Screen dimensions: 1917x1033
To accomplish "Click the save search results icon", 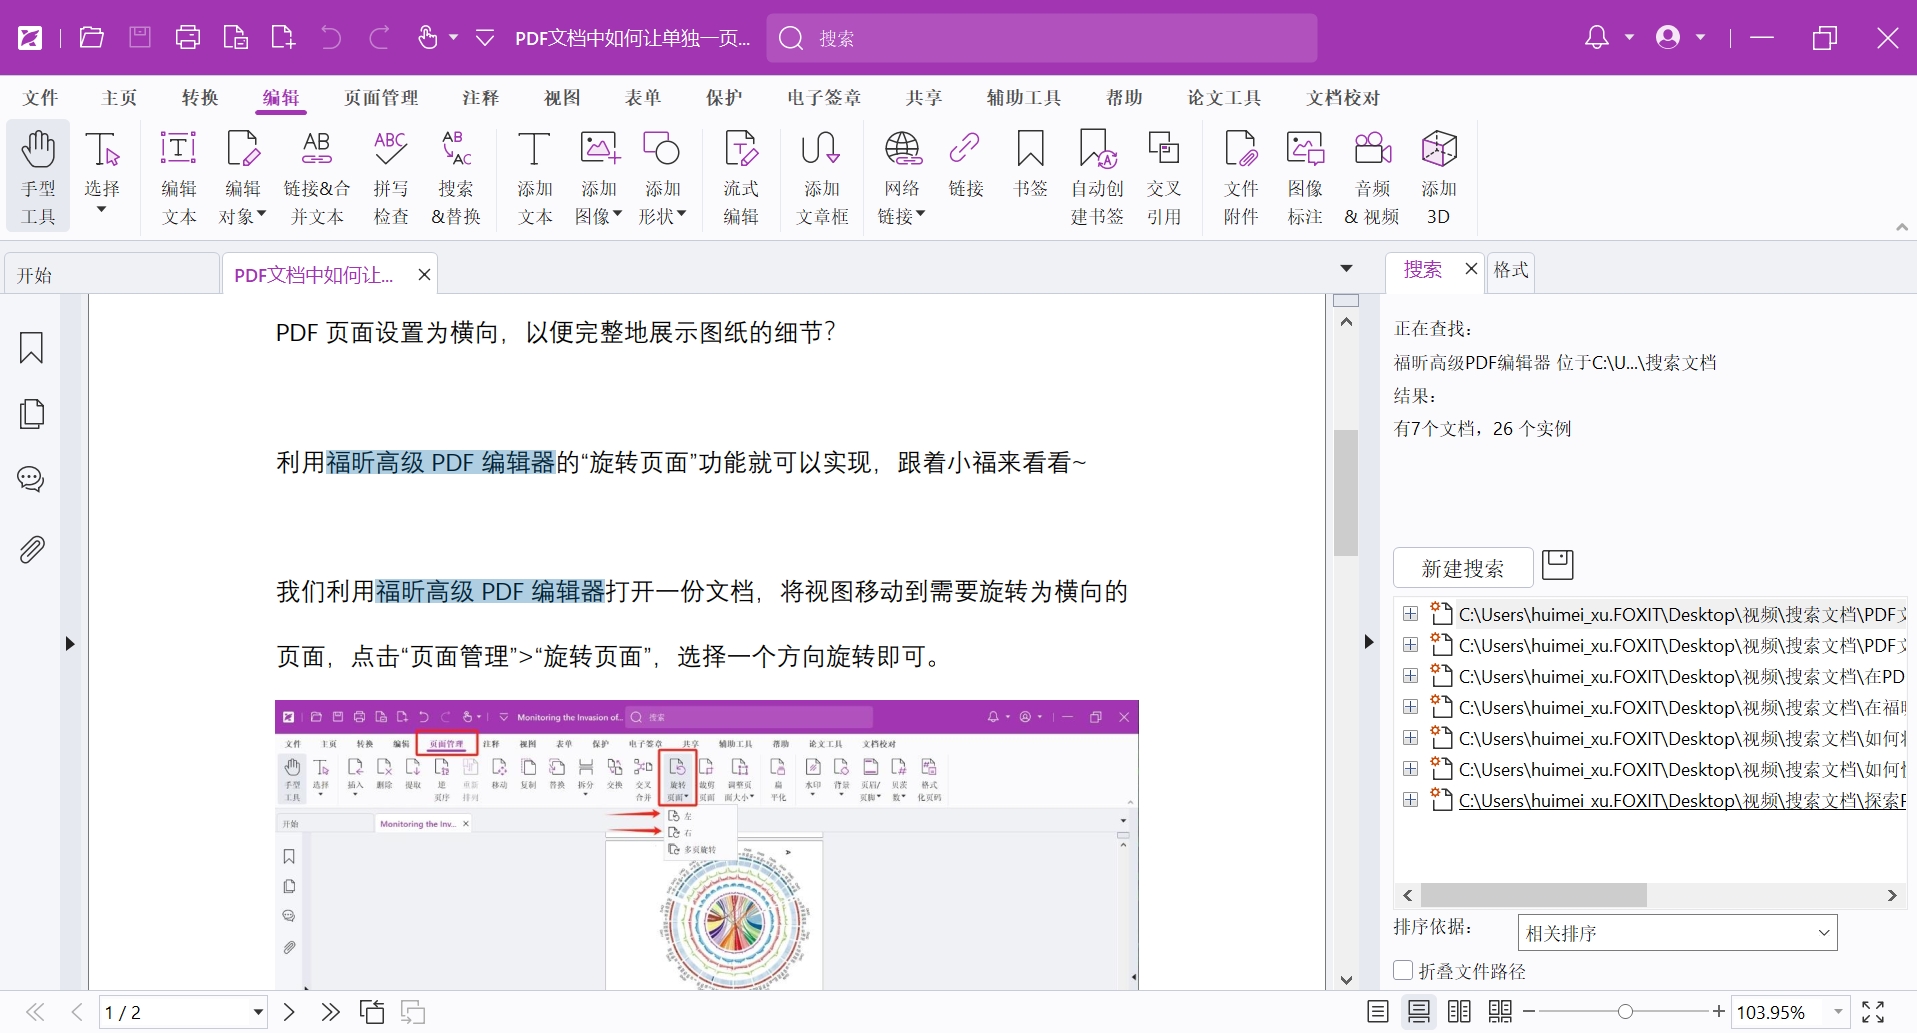I will click(1557, 565).
